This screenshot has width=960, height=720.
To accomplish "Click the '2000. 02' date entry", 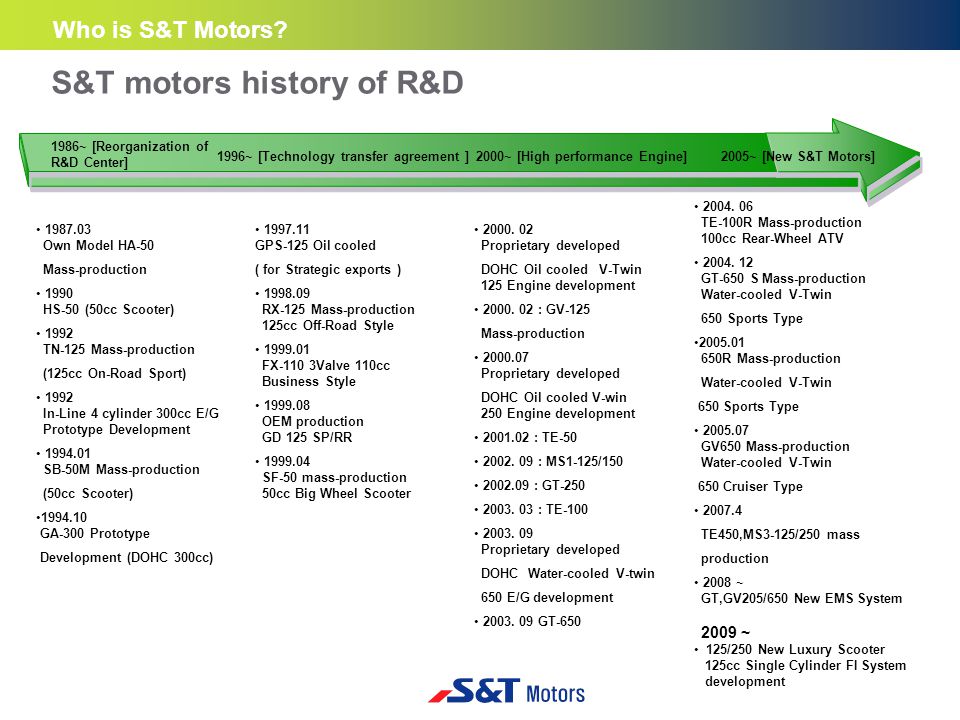I will tap(508, 230).
